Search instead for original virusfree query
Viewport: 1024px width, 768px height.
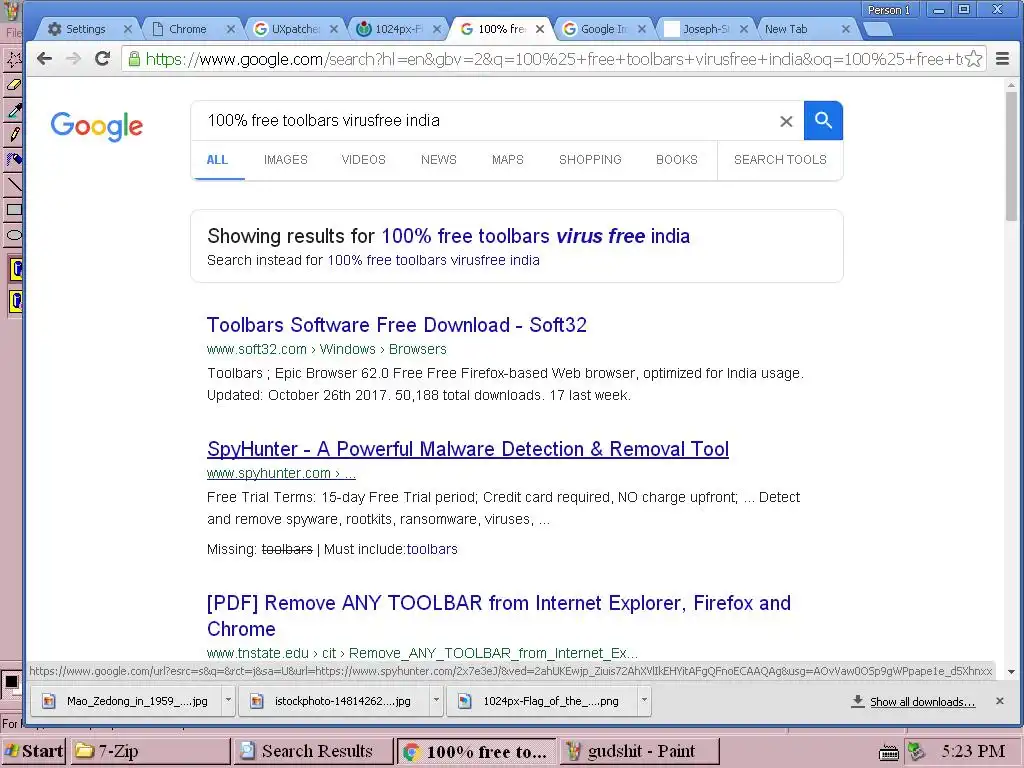click(433, 260)
